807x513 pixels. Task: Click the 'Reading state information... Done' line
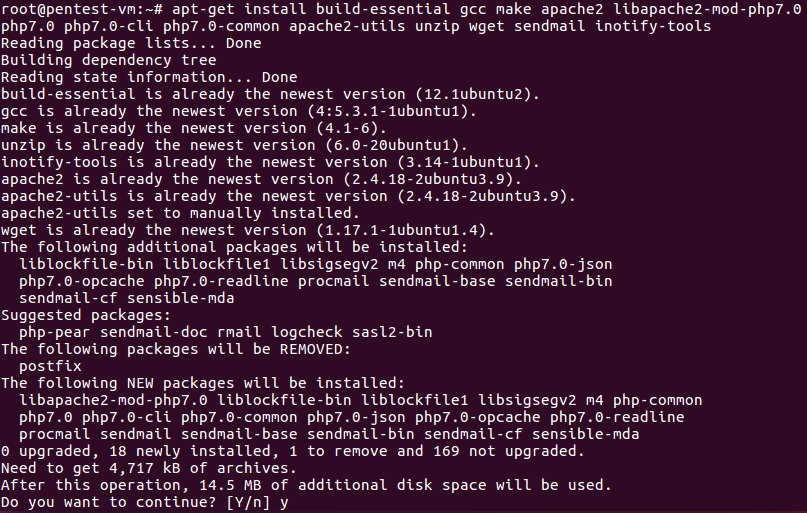coord(149,77)
